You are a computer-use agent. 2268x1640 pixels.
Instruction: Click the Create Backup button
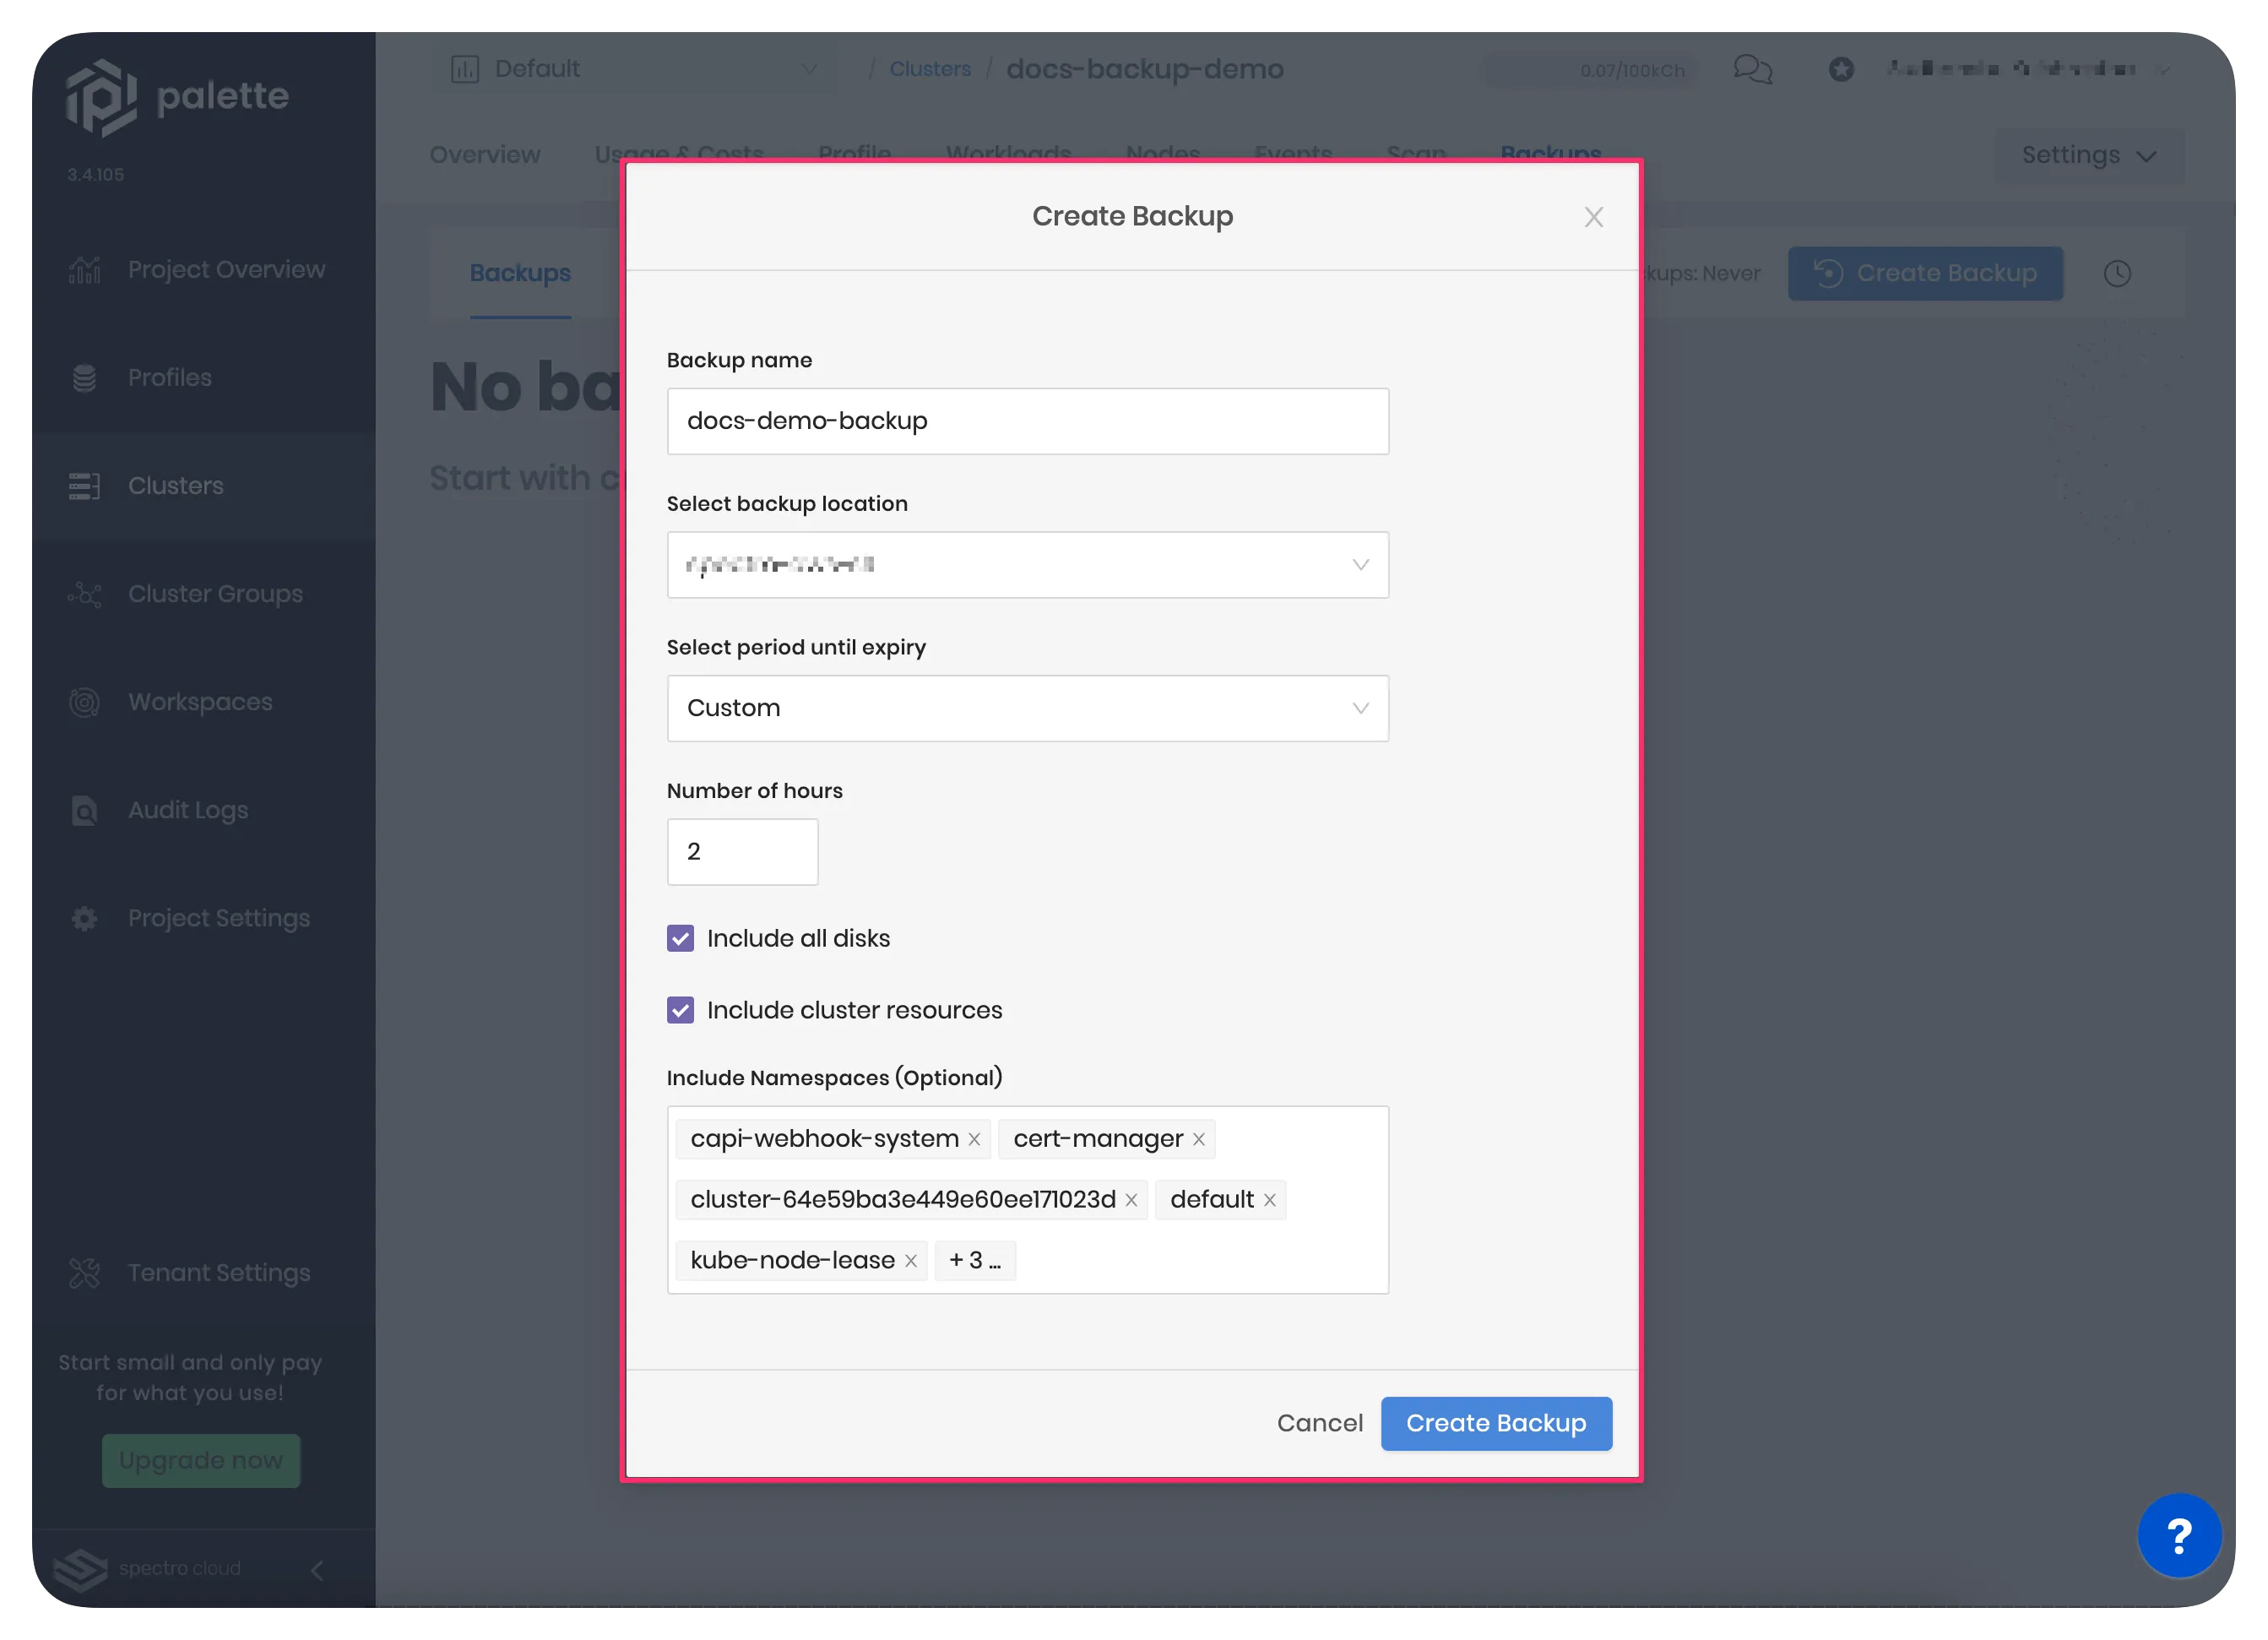pos(1495,1423)
